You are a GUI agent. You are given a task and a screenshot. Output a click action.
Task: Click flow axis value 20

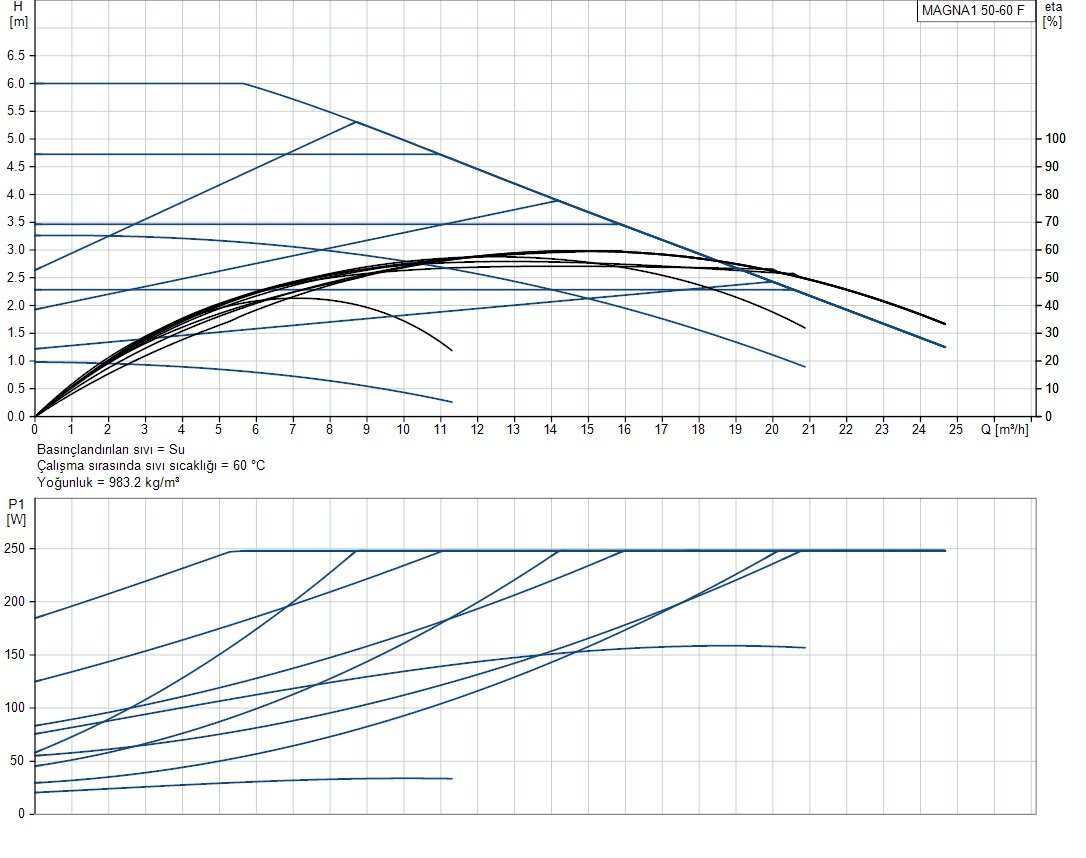772,429
